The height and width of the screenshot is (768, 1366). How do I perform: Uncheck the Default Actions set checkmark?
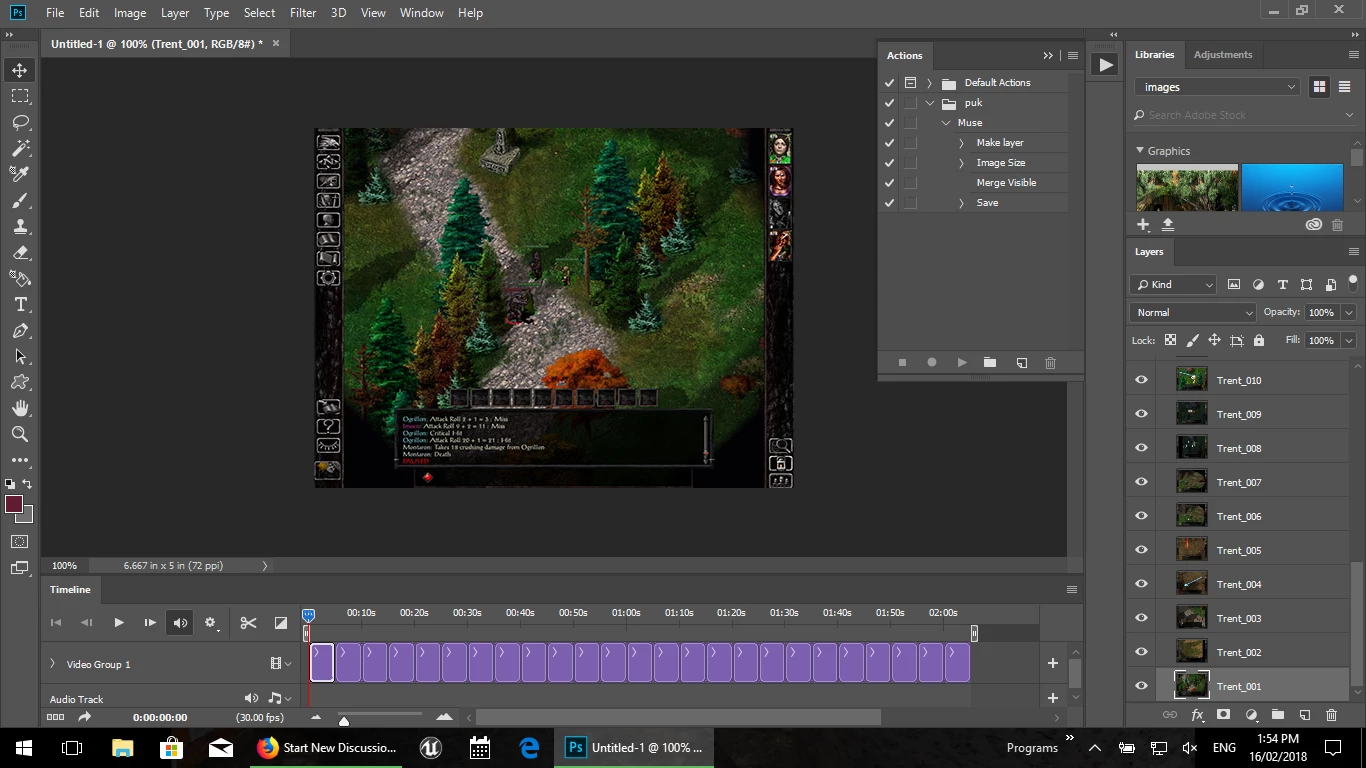[x=889, y=83]
